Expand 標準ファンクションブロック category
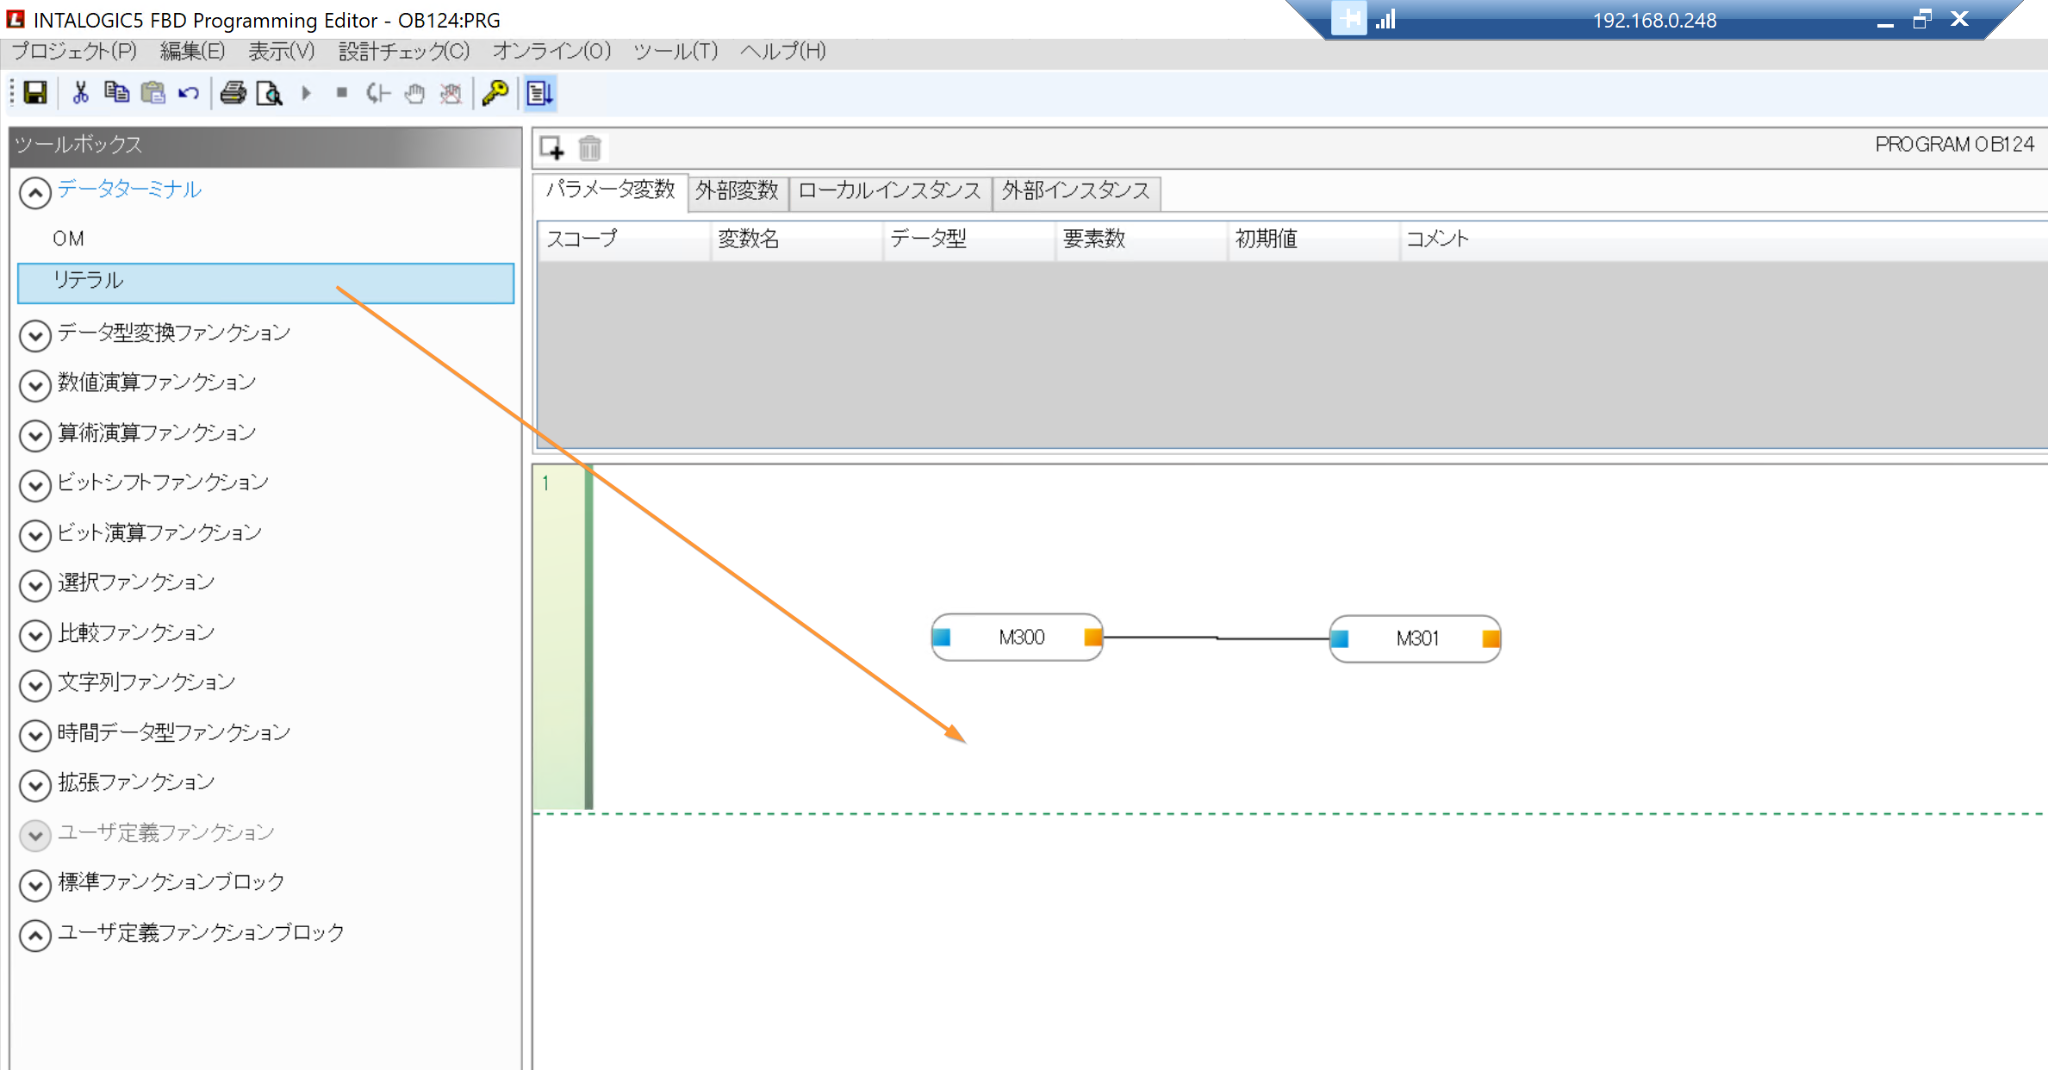The height and width of the screenshot is (1070, 2048). coord(35,885)
